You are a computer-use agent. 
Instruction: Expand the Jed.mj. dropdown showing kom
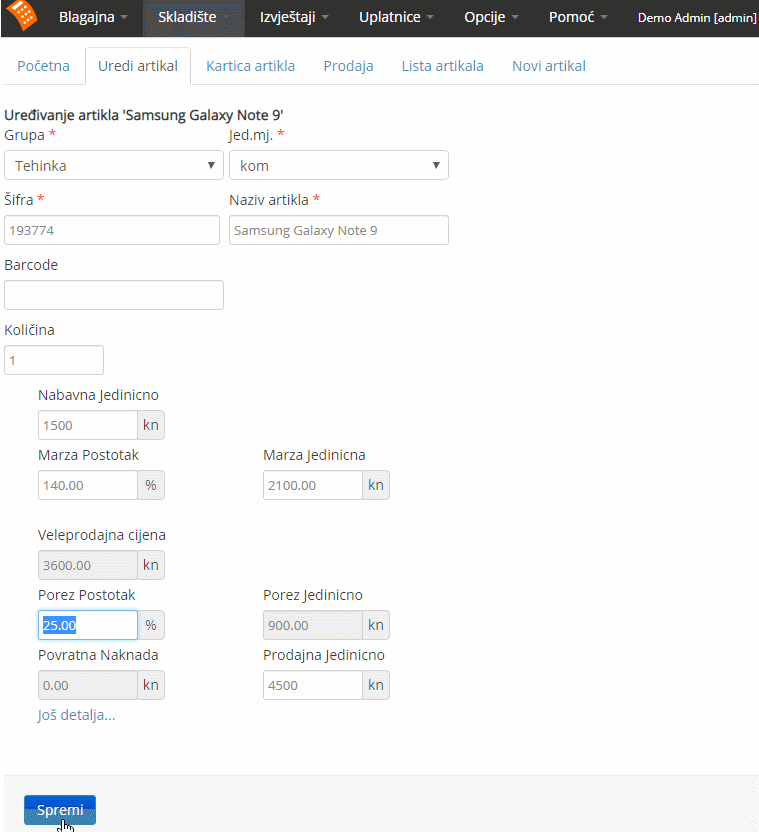tap(339, 166)
